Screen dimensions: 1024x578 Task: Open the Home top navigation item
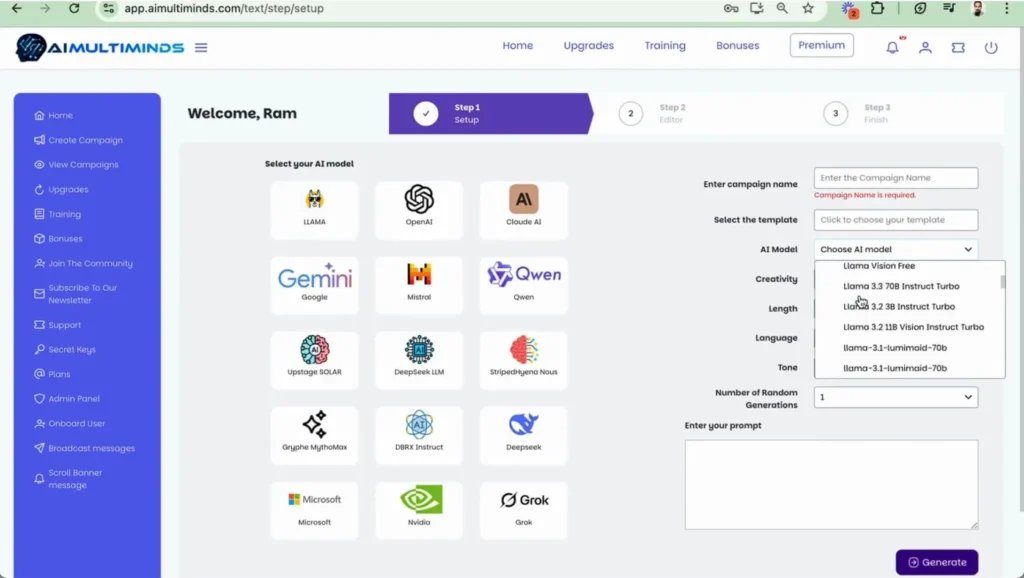(518, 46)
